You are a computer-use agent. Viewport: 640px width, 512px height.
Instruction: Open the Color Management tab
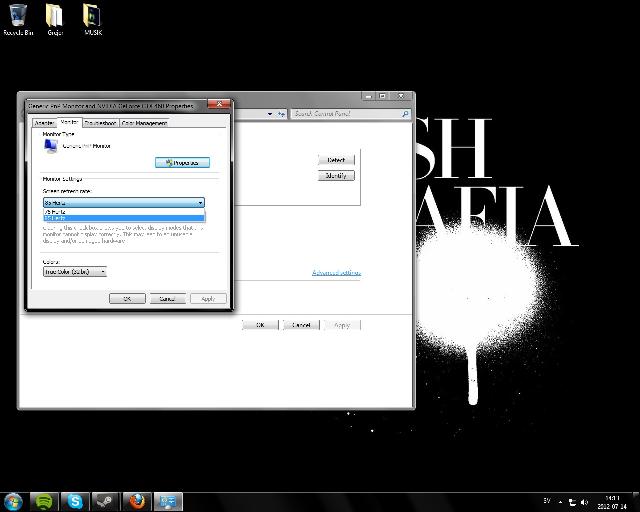[144, 123]
